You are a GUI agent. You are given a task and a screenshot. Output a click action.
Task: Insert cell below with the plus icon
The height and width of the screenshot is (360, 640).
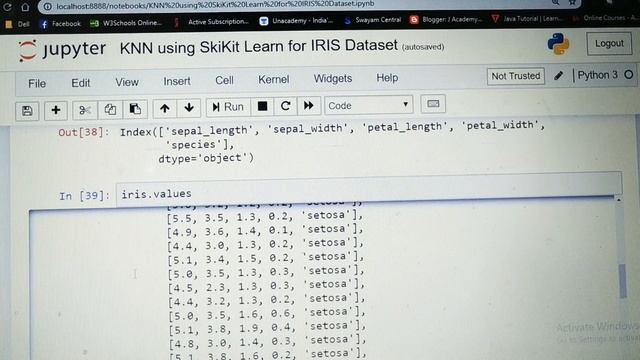pyautogui.click(x=56, y=110)
